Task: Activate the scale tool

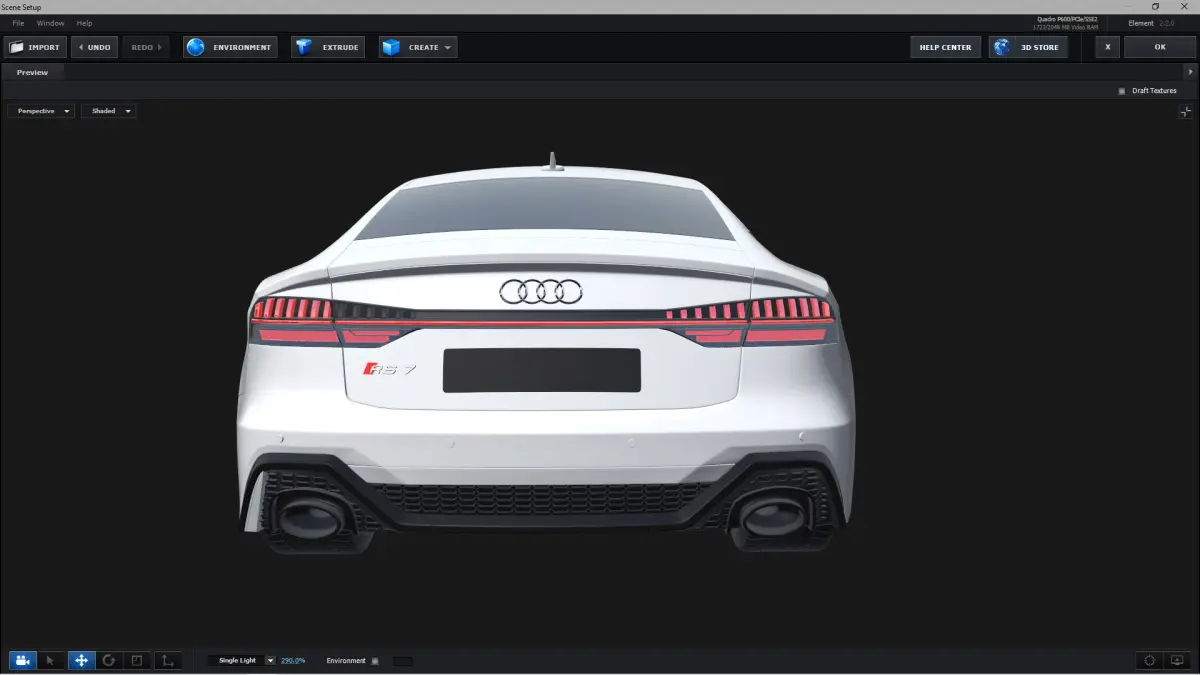Action: pyautogui.click(x=137, y=660)
